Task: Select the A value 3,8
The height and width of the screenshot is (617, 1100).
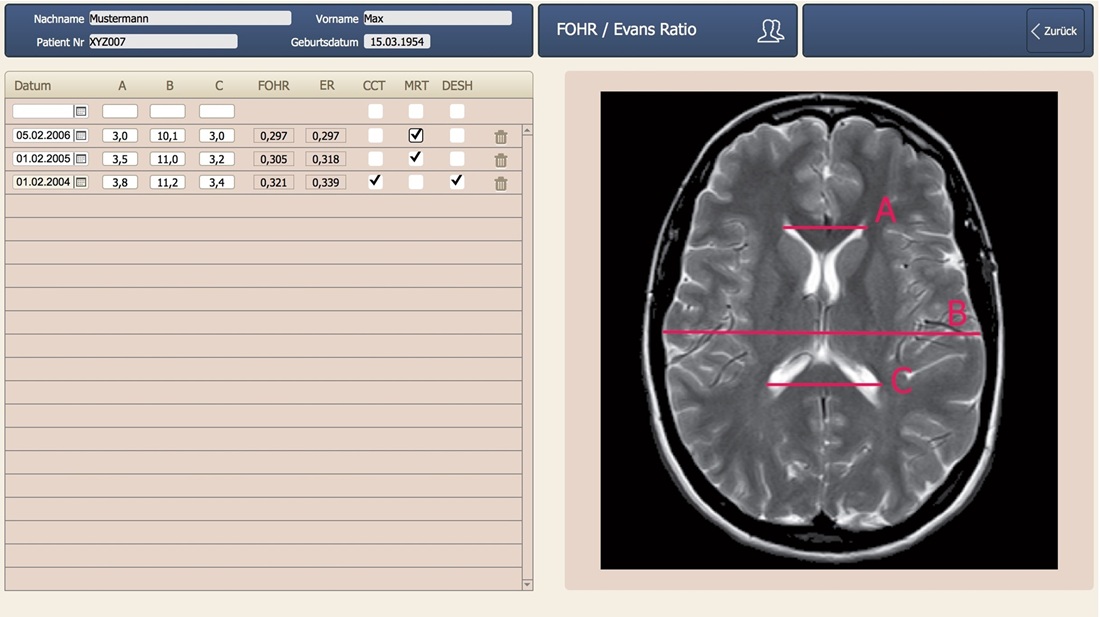Action: pyautogui.click(x=120, y=182)
